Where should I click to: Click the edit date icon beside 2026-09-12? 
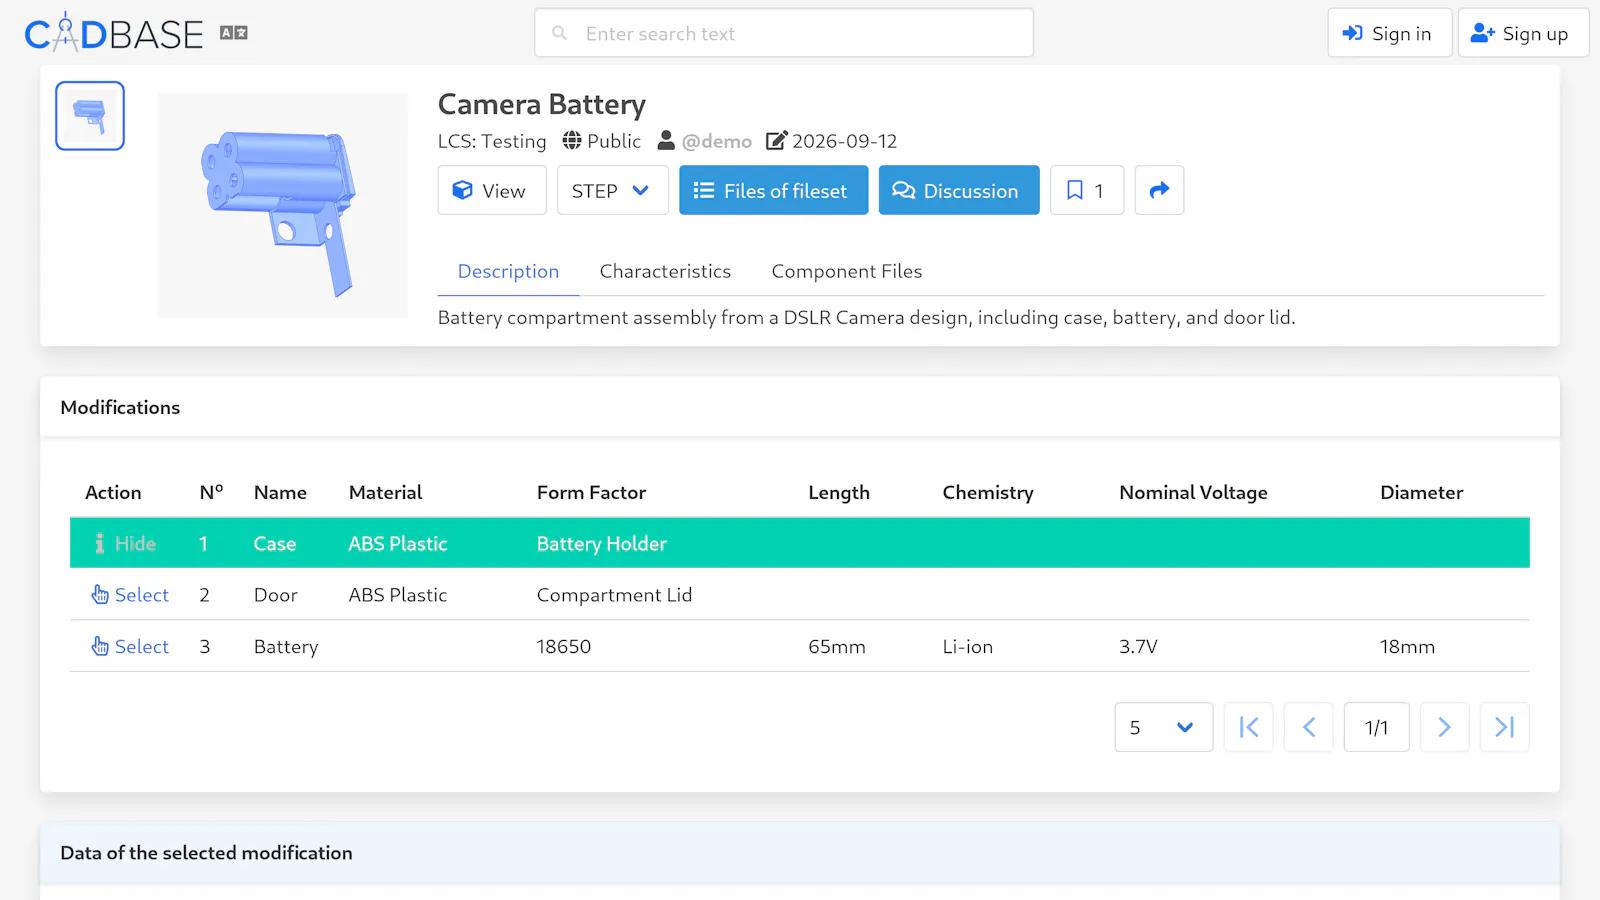(777, 140)
